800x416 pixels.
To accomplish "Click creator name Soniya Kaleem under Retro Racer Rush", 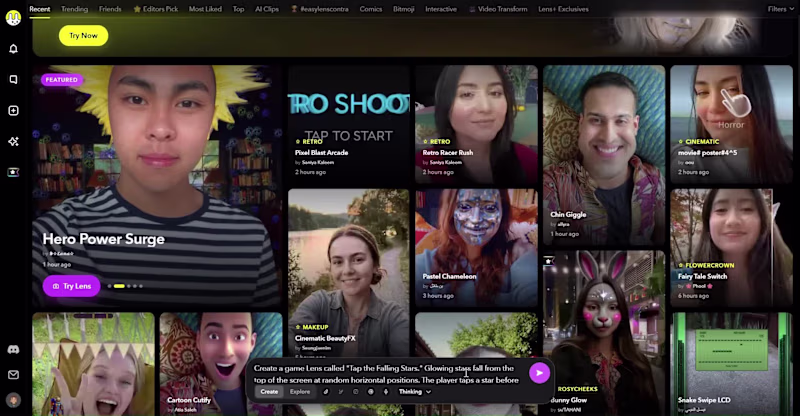I will click(445, 162).
